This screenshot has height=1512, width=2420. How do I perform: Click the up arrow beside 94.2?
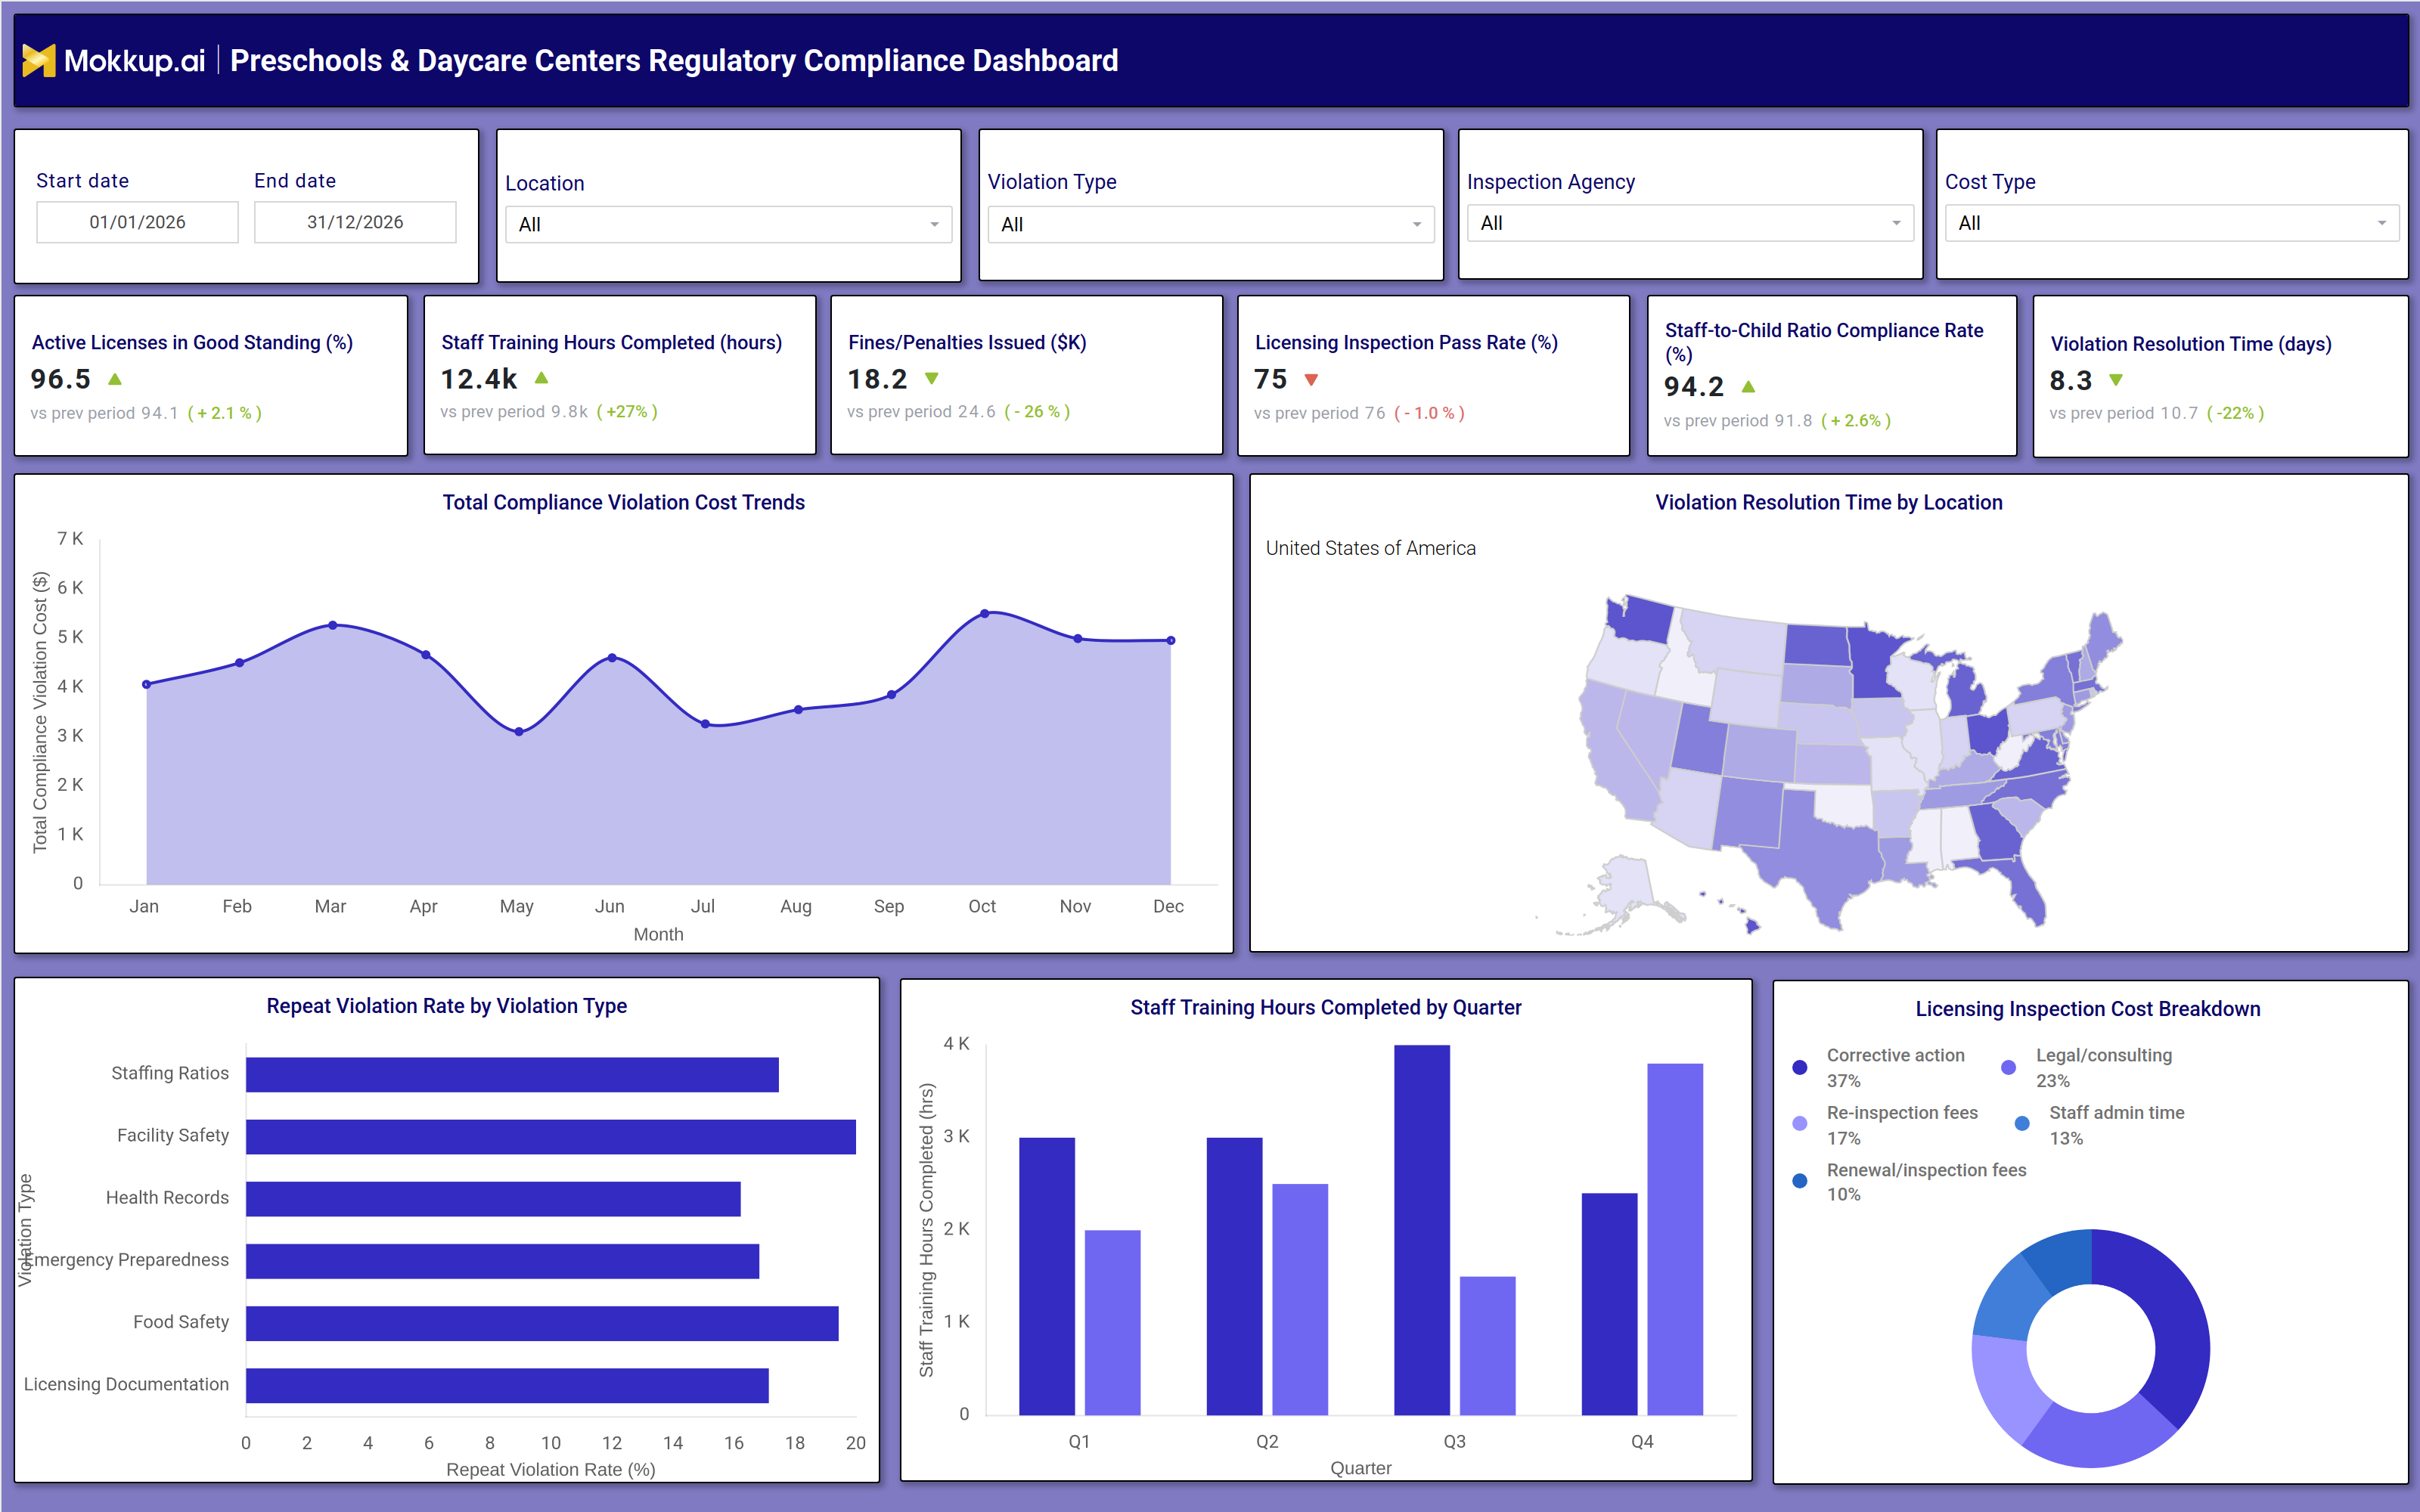(1748, 386)
